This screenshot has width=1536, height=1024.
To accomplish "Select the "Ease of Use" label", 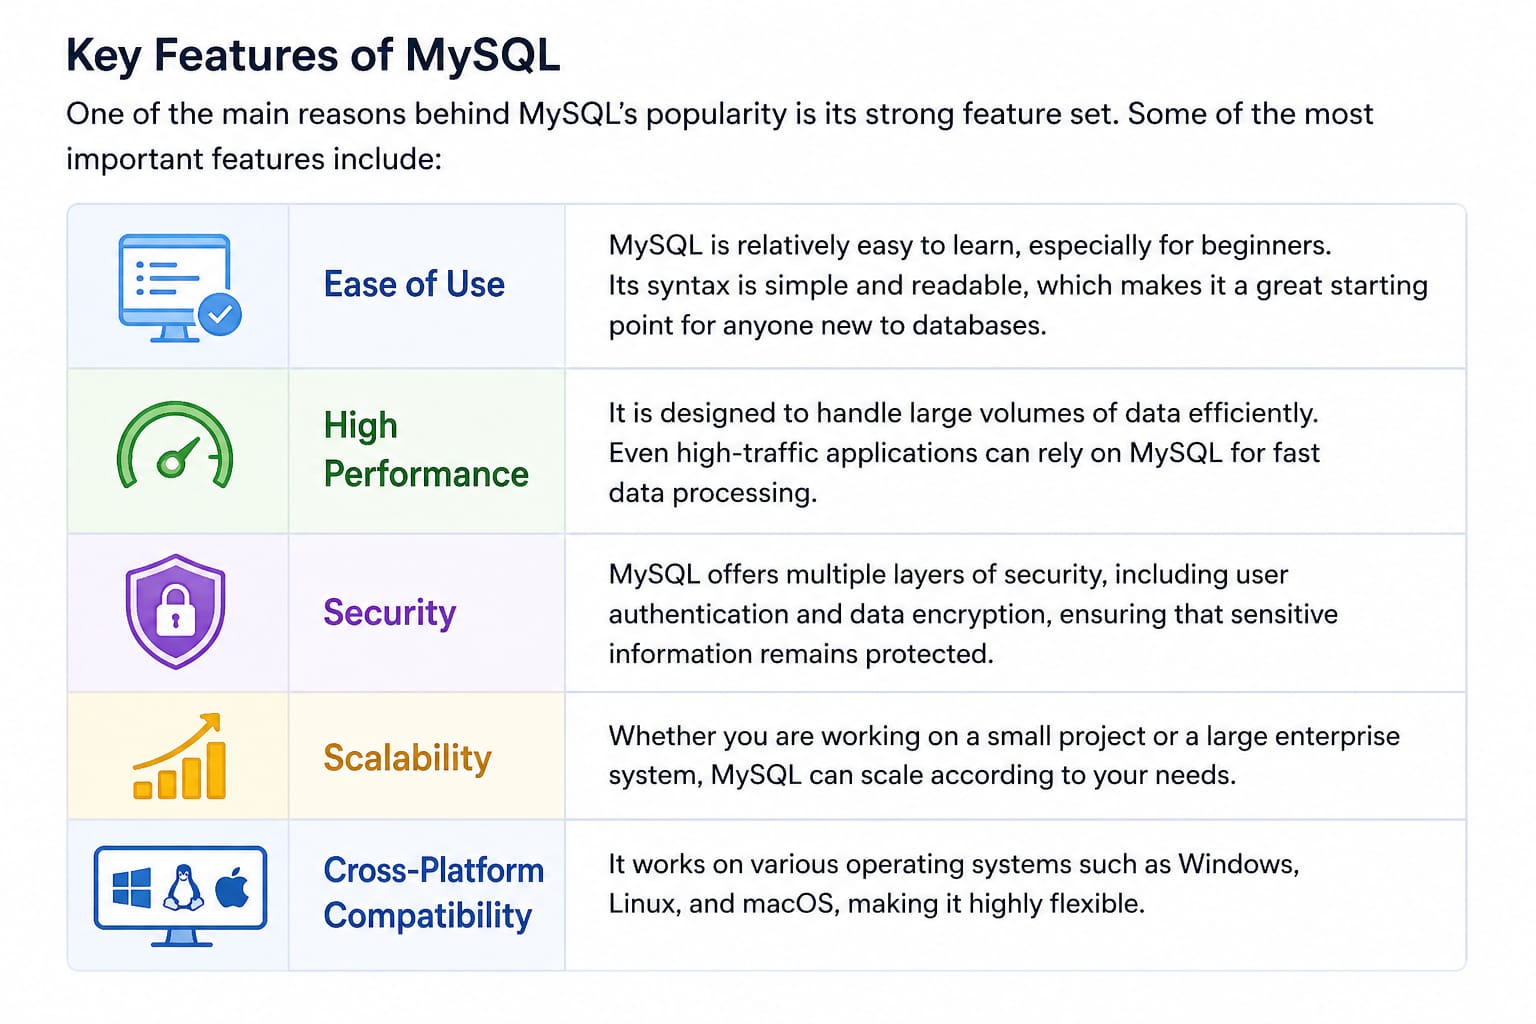I will click(x=414, y=284).
